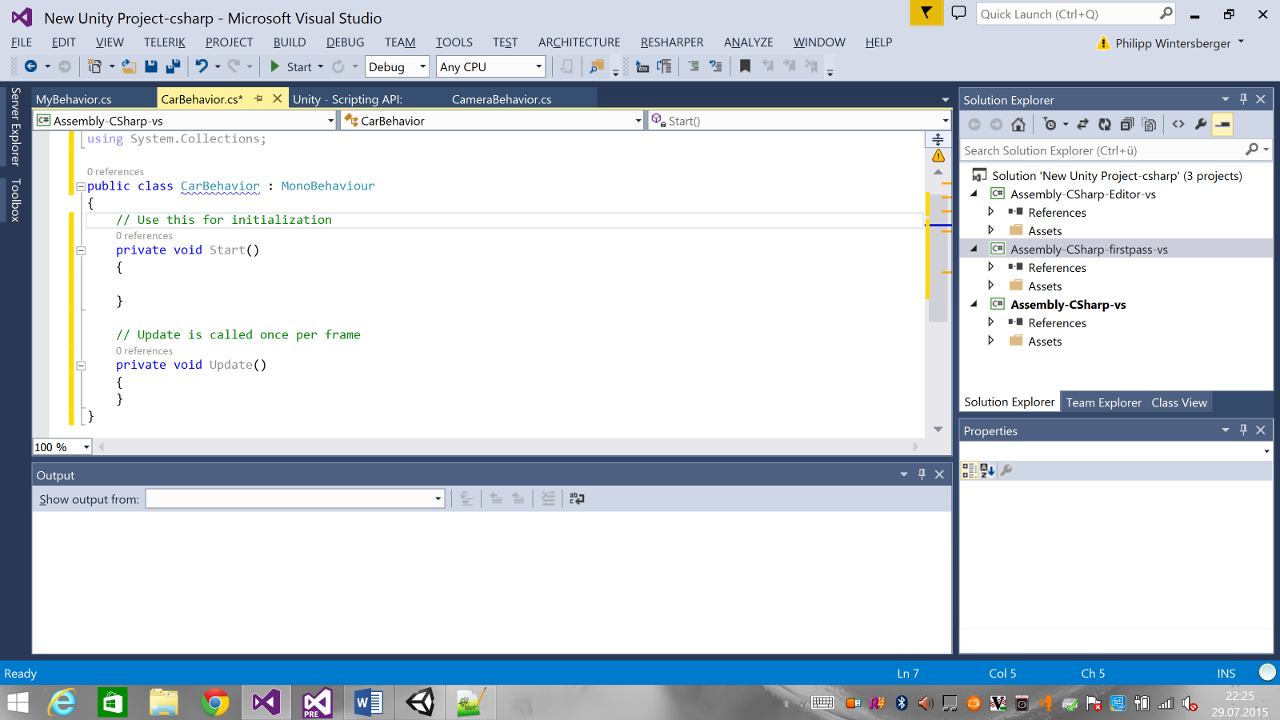Open the FILE menu
The width and height of the screenshot is (1280, 720).
point(21,42)
